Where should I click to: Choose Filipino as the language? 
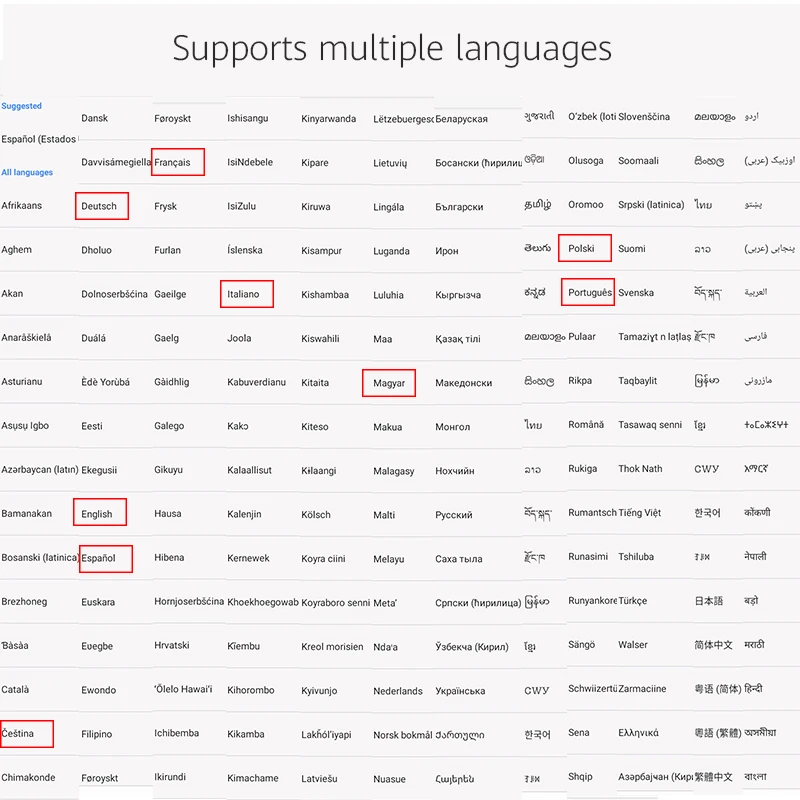pos(96,734)
